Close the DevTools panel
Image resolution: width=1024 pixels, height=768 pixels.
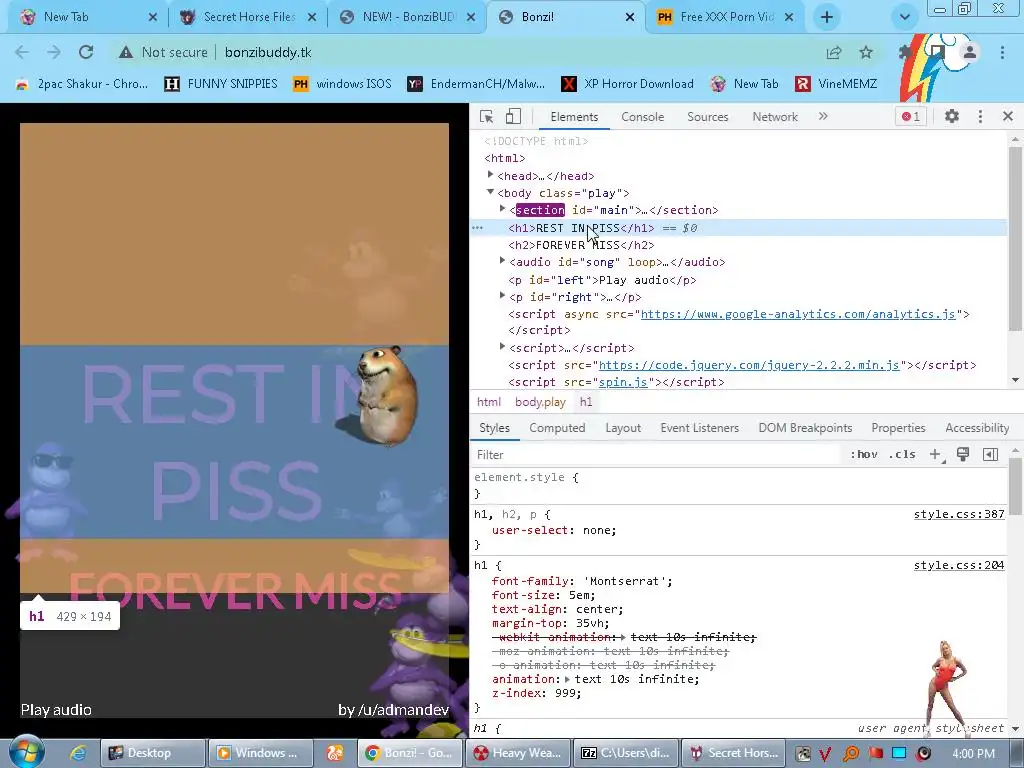1008,116
